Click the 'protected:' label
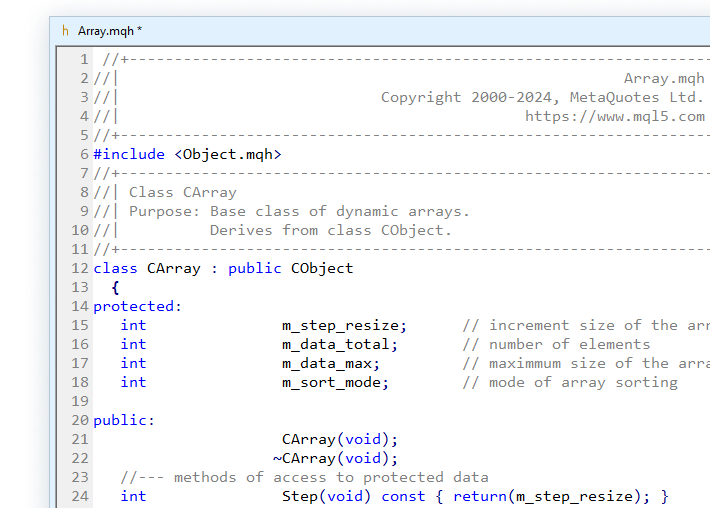 (138, 307)
